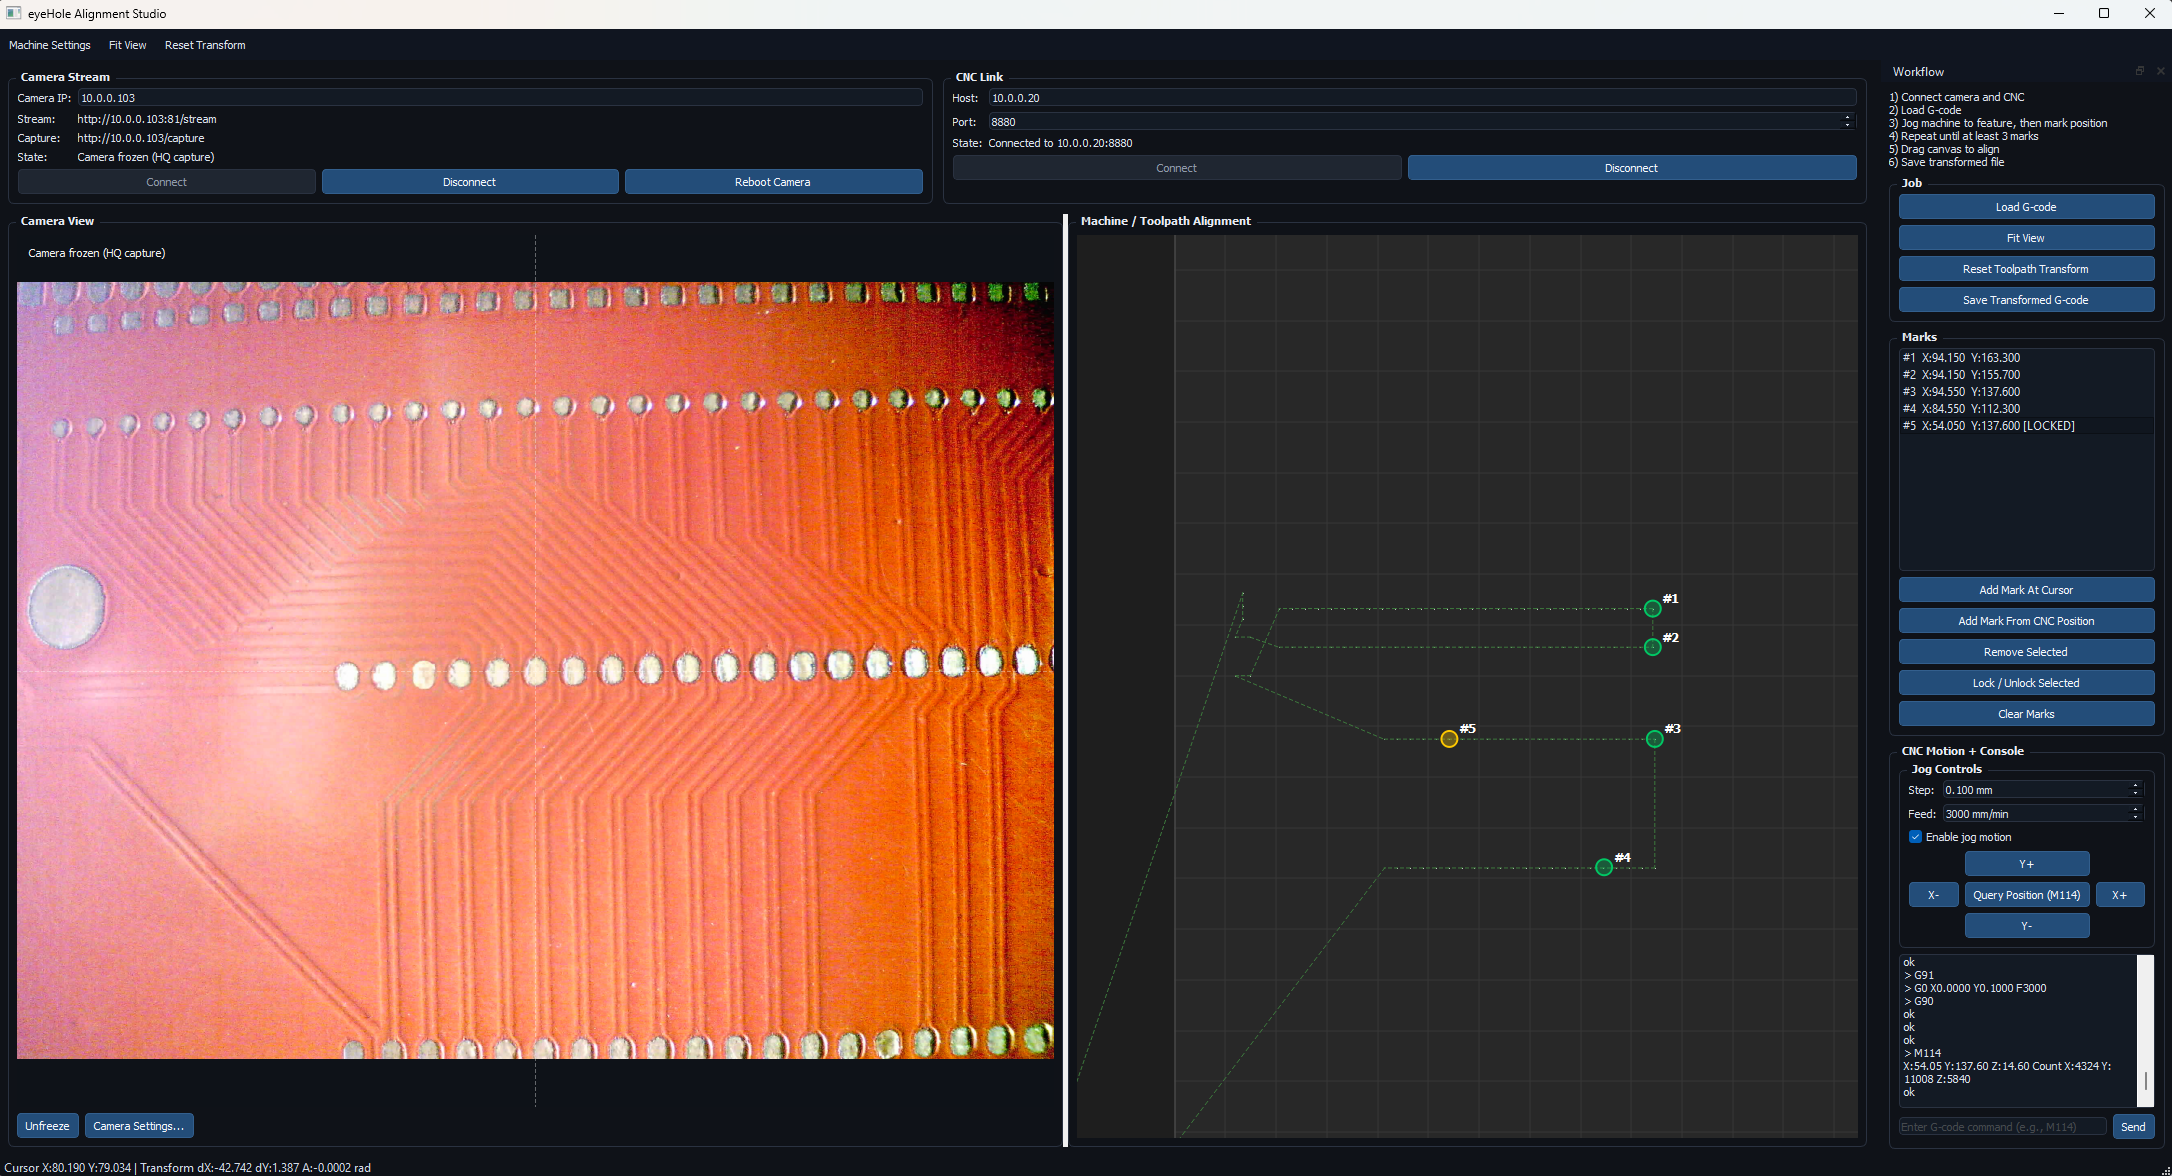Click the eyeHole app icon in title bar

tap(14, 13)
